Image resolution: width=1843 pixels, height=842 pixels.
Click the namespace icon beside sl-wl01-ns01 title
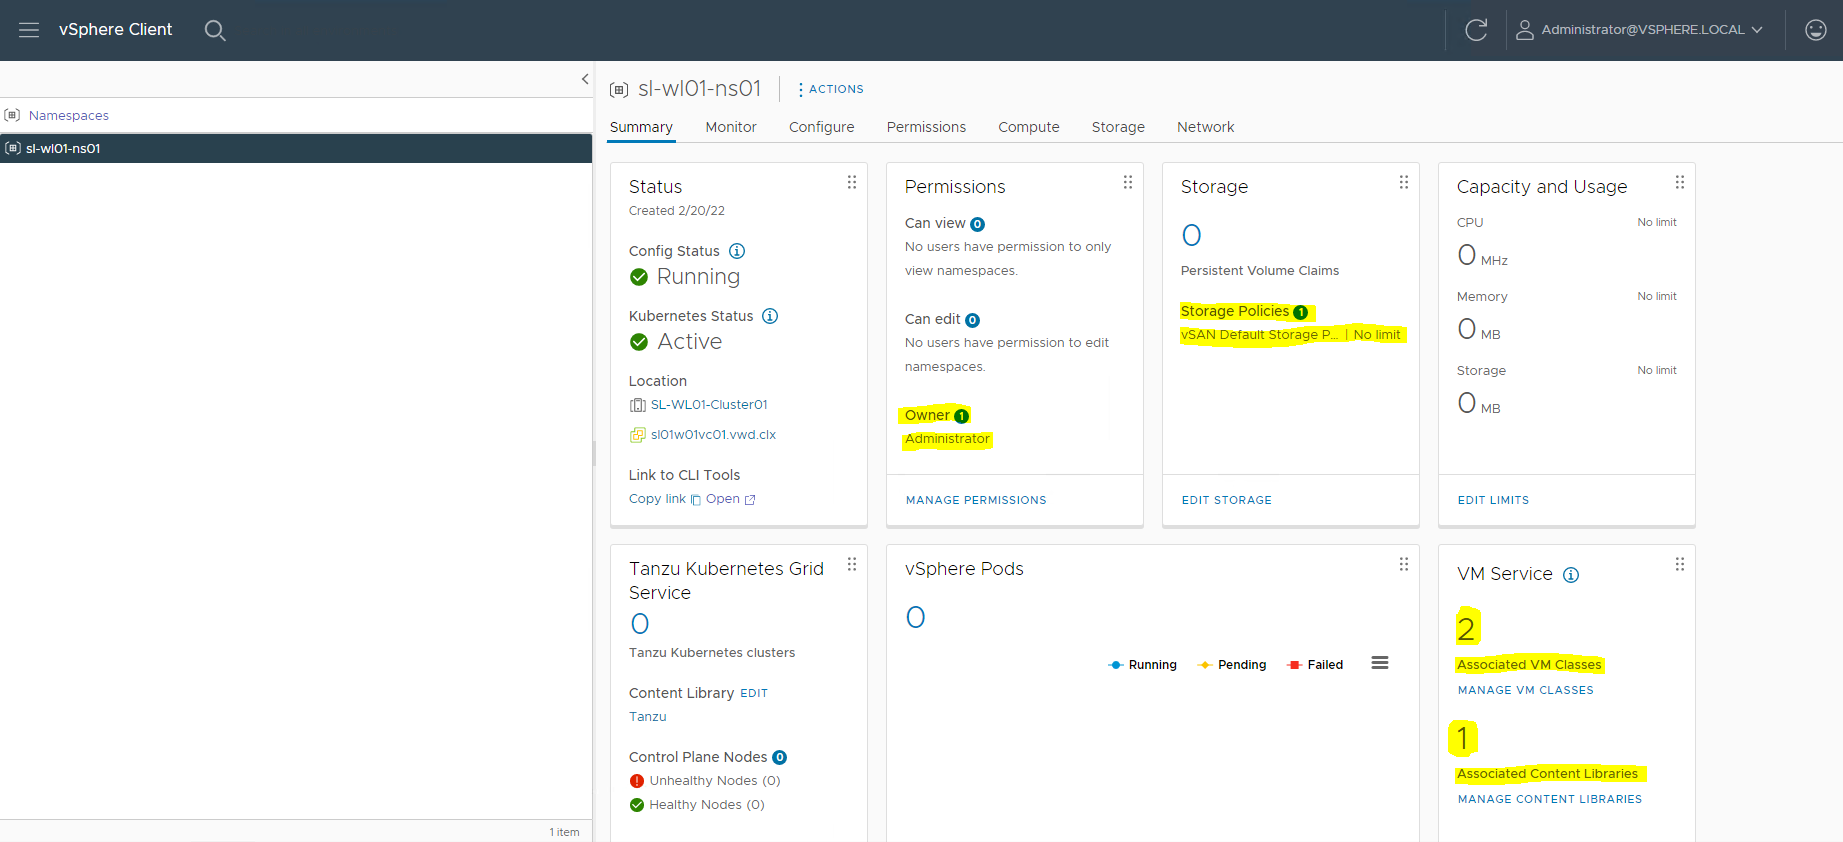(619, 90)
